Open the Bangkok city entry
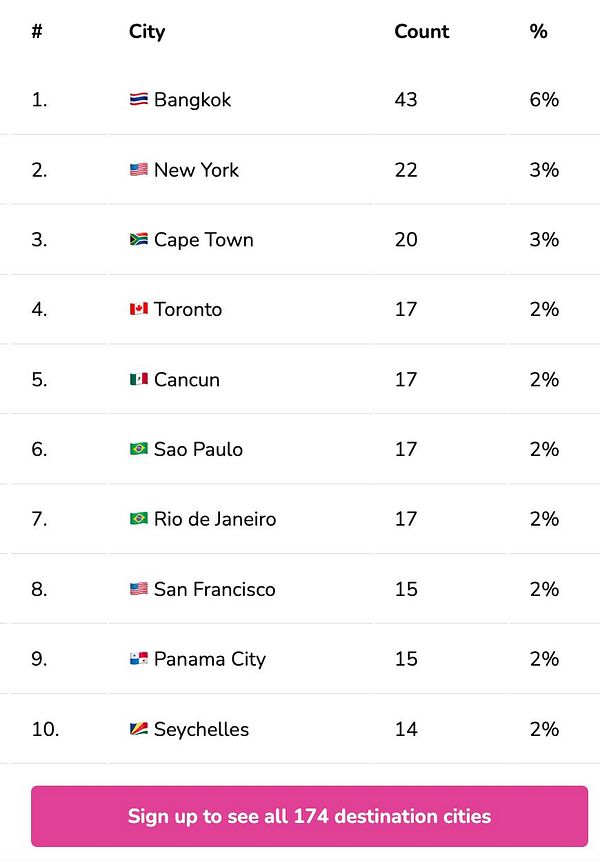Image resolution: width=600 pixels, height=861 pixels. (192, 100)
